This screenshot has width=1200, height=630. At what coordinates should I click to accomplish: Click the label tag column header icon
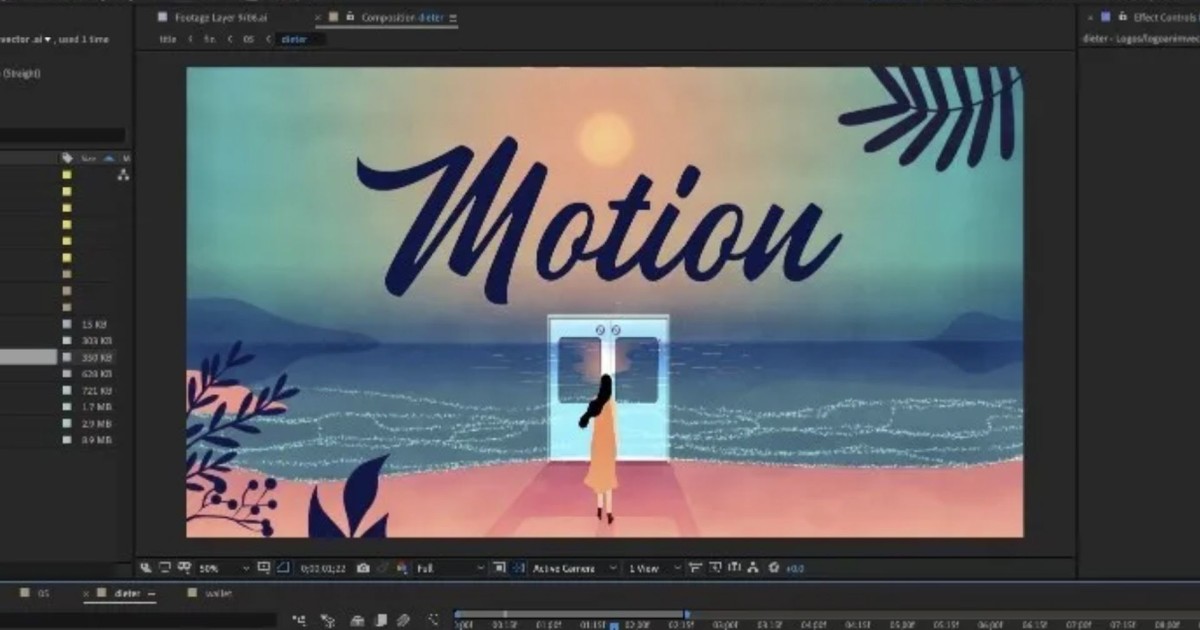67,158
